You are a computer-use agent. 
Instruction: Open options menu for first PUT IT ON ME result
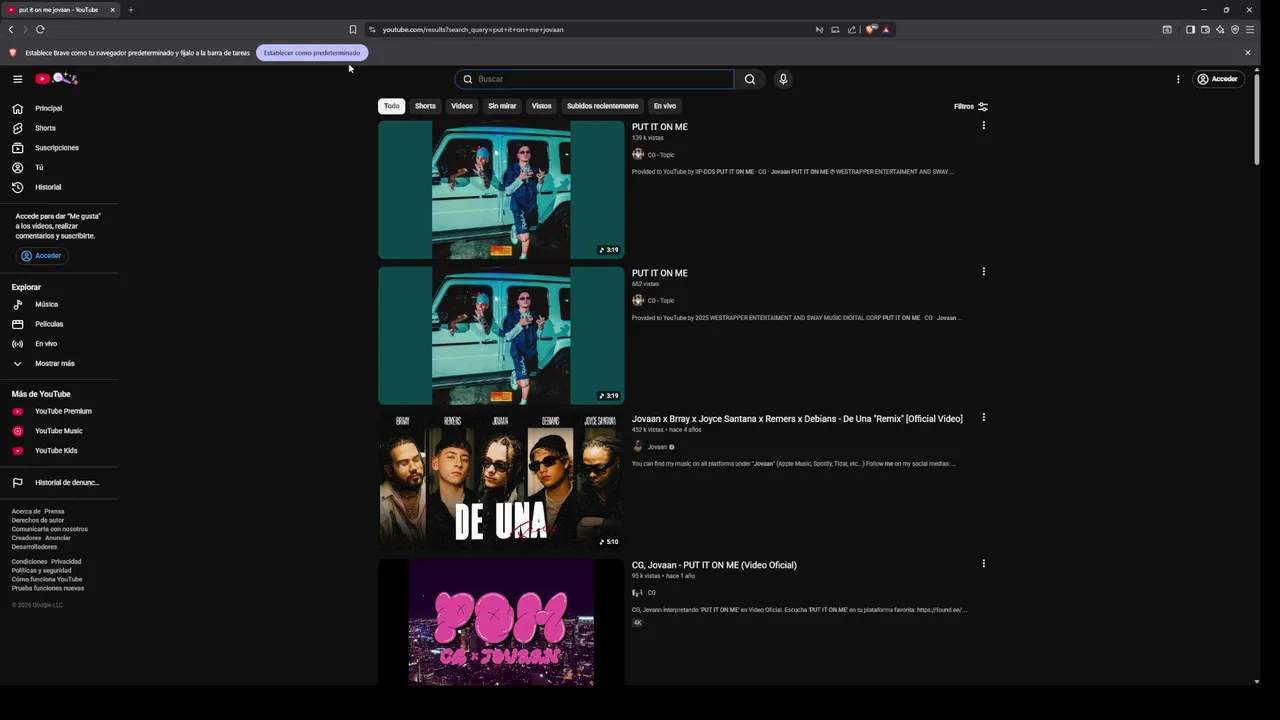click(984, 126)
